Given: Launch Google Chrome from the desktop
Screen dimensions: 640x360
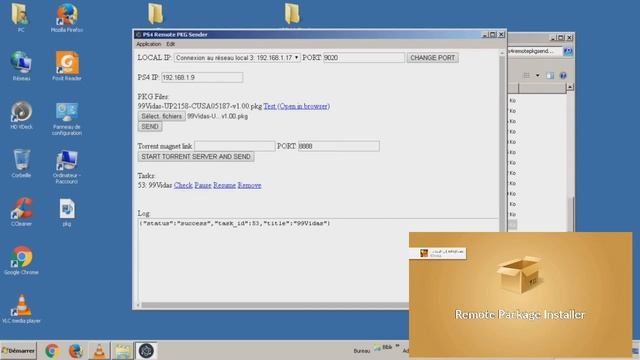Looking at the screenshot, I should [21, 260].
